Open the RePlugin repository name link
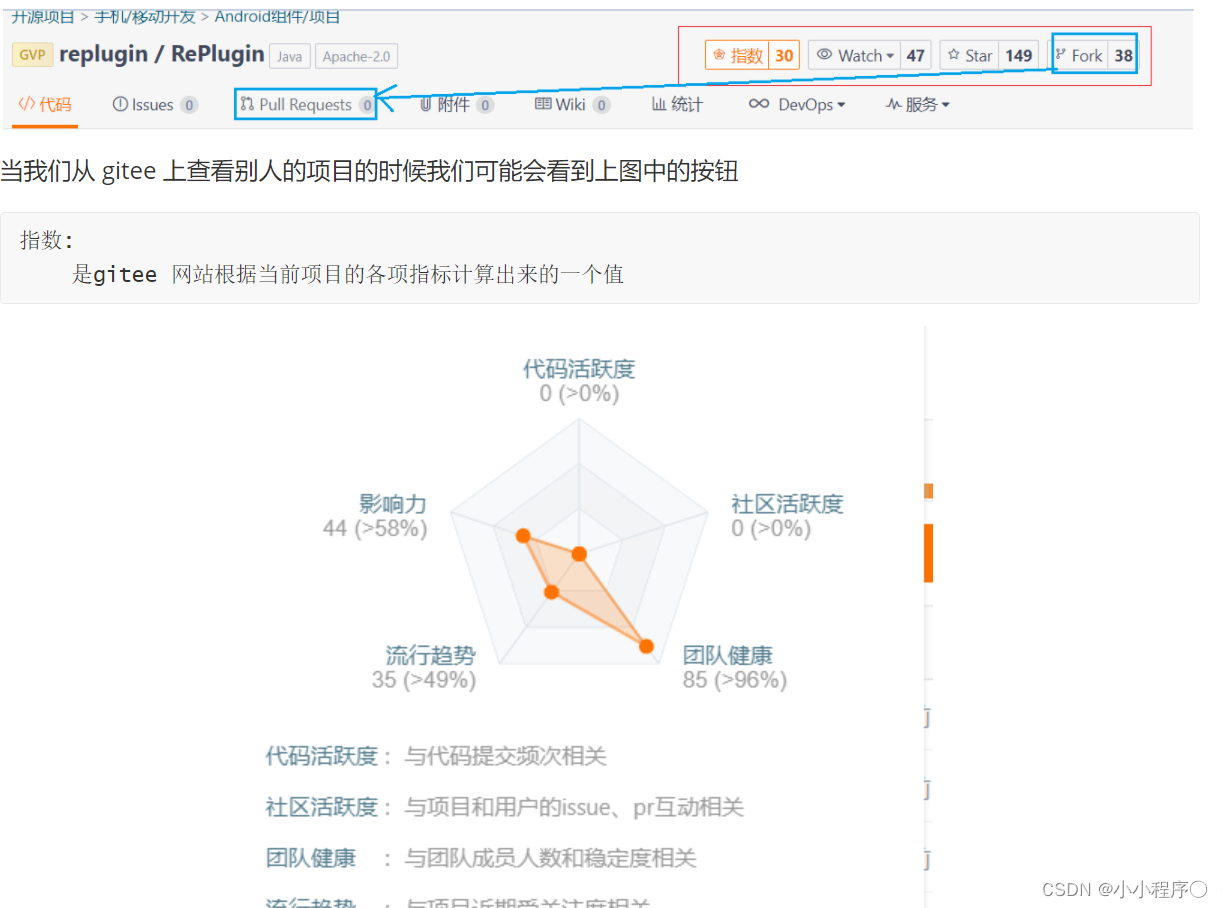1223x908 pixels. (218, 54)
